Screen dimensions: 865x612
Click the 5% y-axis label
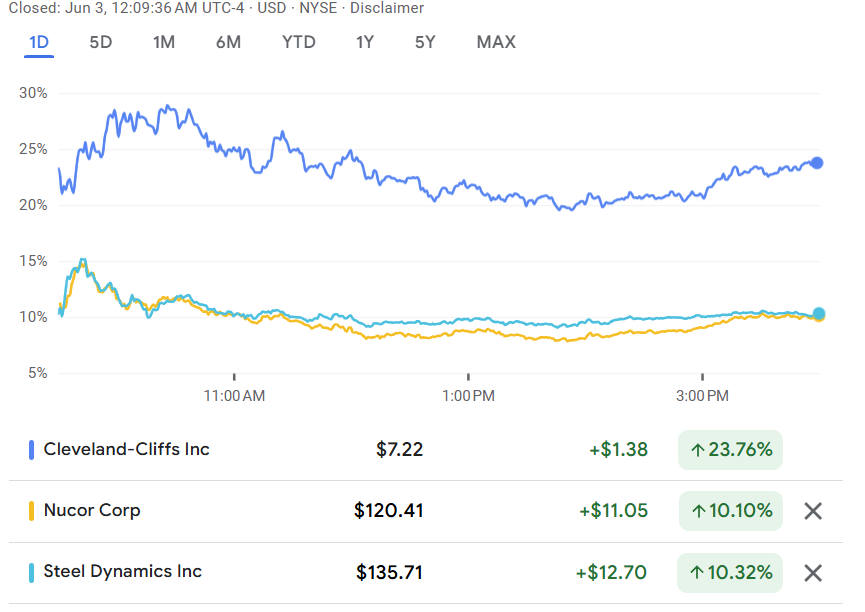[x=38, y=373]
